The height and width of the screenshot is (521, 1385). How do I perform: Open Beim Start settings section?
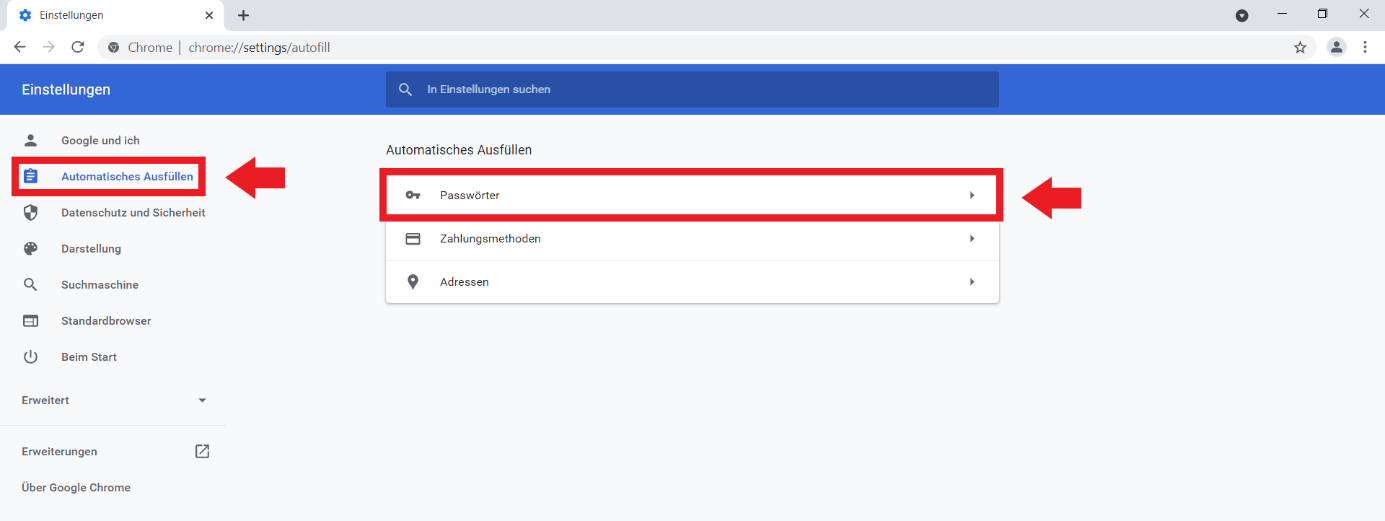click(89, 357)
